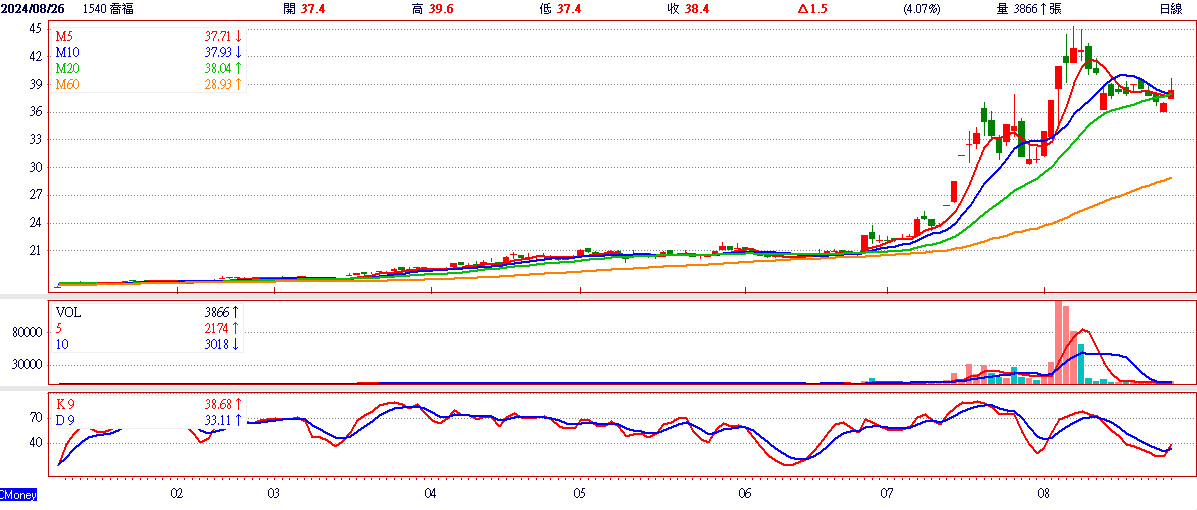The image size is (1197, 510).
Task: Click the 日線 daily chart label
Action: pyautogui.click(x=1170, y=9)
